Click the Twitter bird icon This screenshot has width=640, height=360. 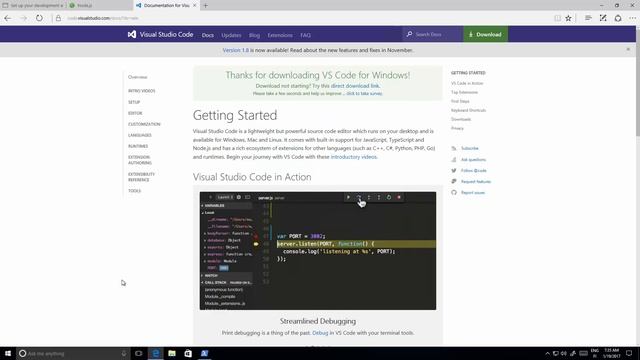point(454,170)
